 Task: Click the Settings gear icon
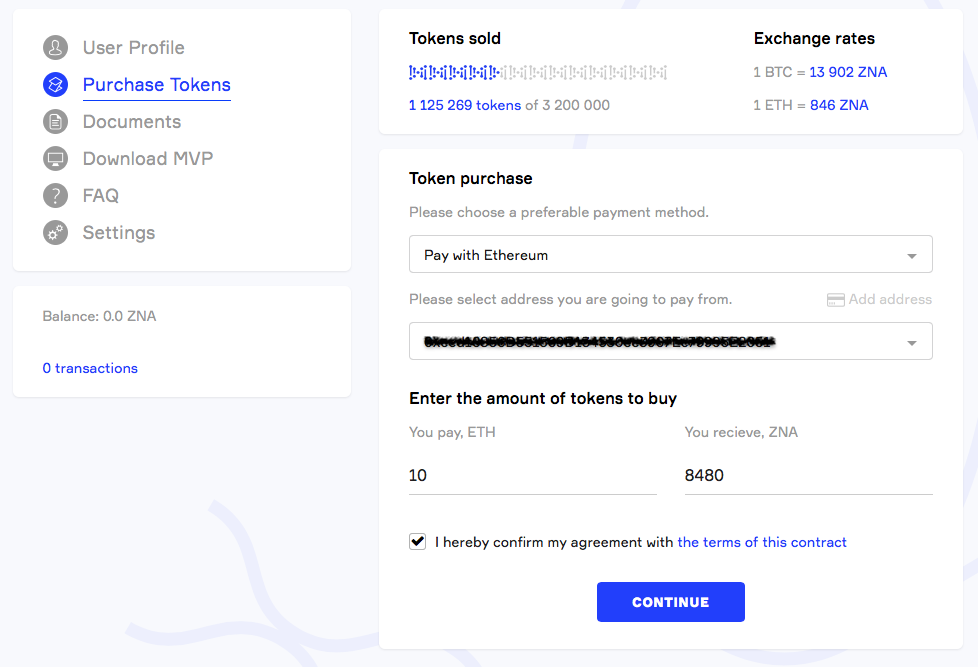tap(55, 232)
